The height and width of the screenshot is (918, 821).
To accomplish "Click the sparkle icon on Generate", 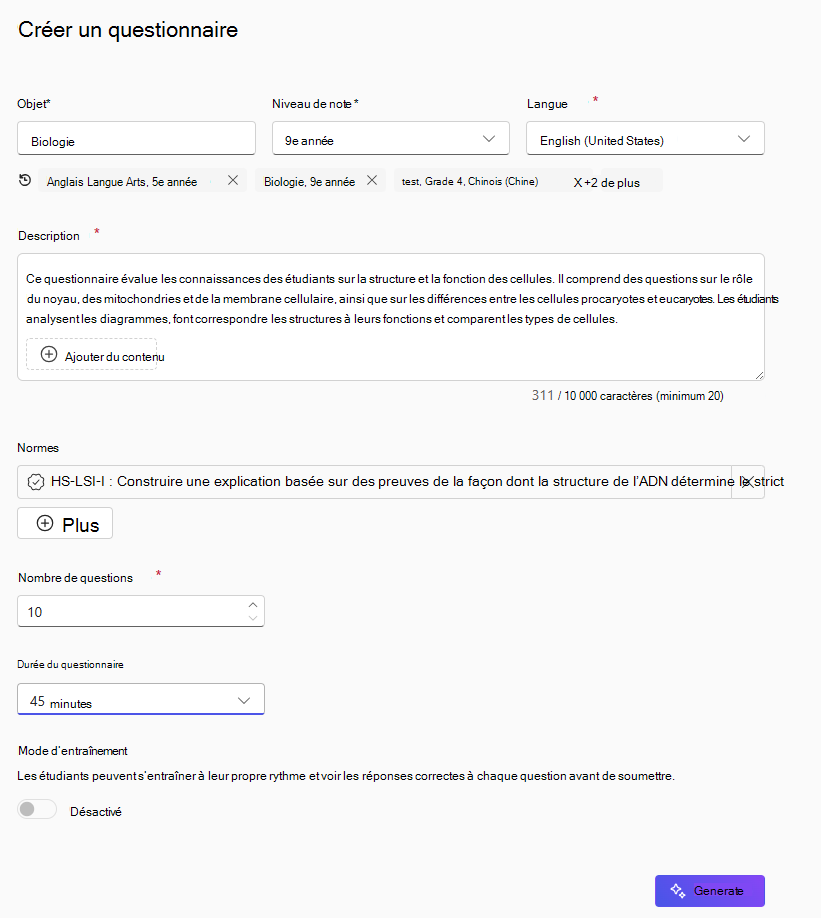I will 678,891.
